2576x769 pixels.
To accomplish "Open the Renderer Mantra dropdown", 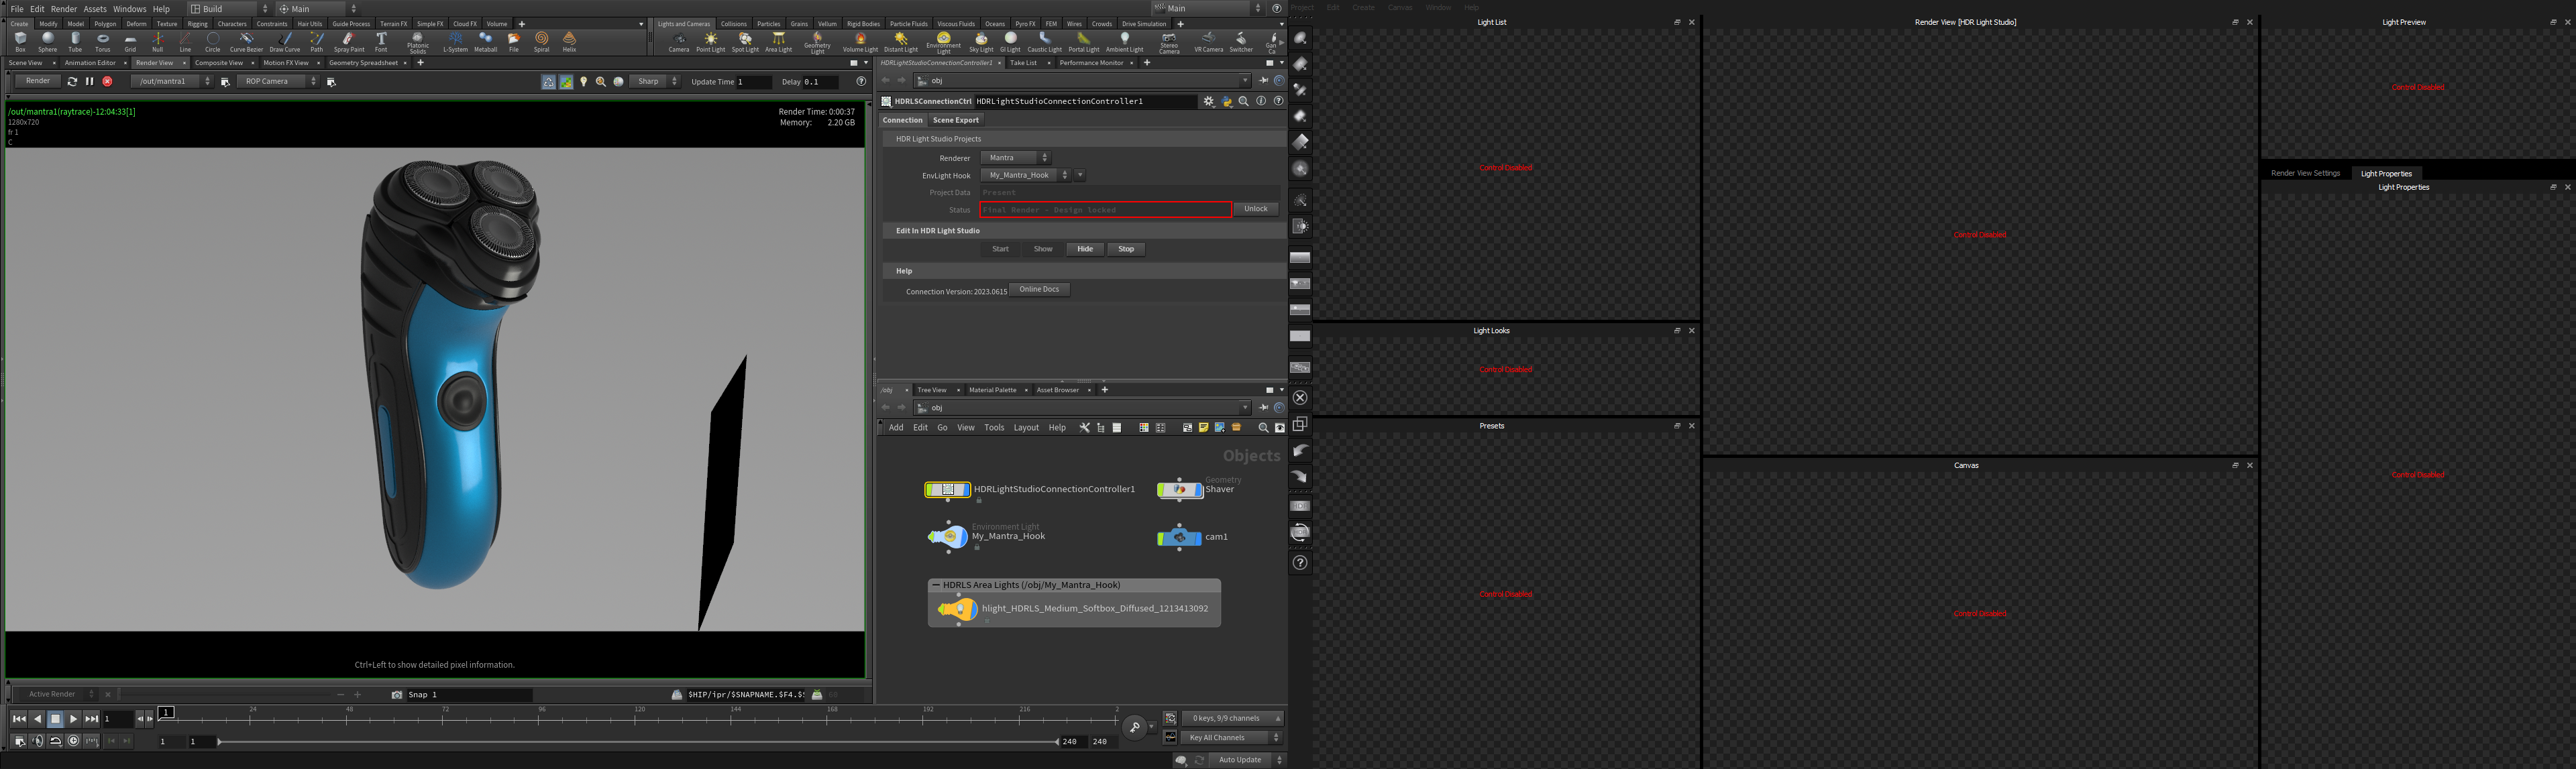I will pos(1015,158).
